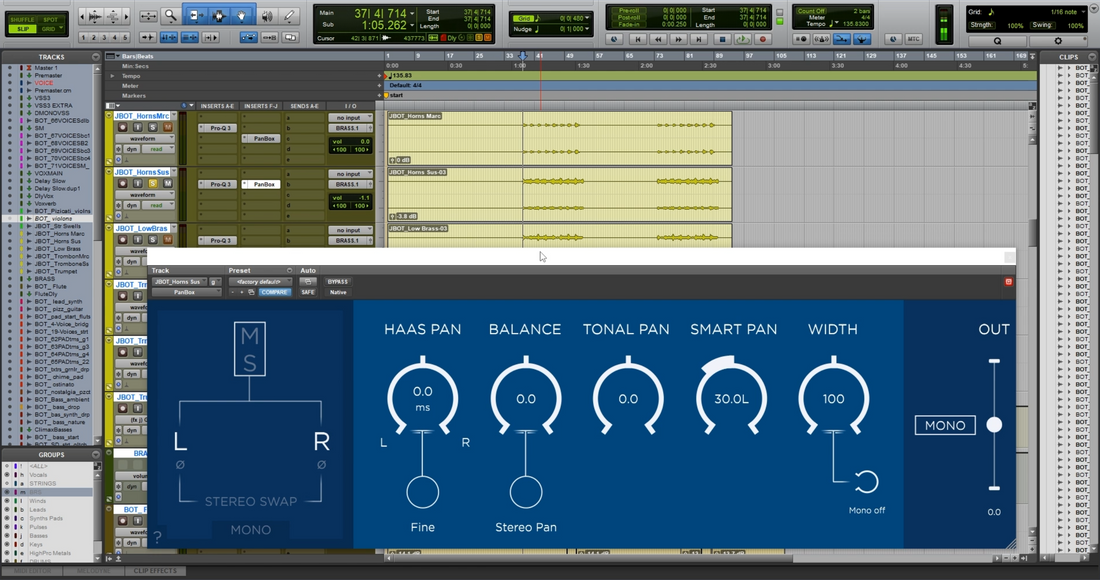
Task: Select the Pencil tool
Action: coord(289,15)
